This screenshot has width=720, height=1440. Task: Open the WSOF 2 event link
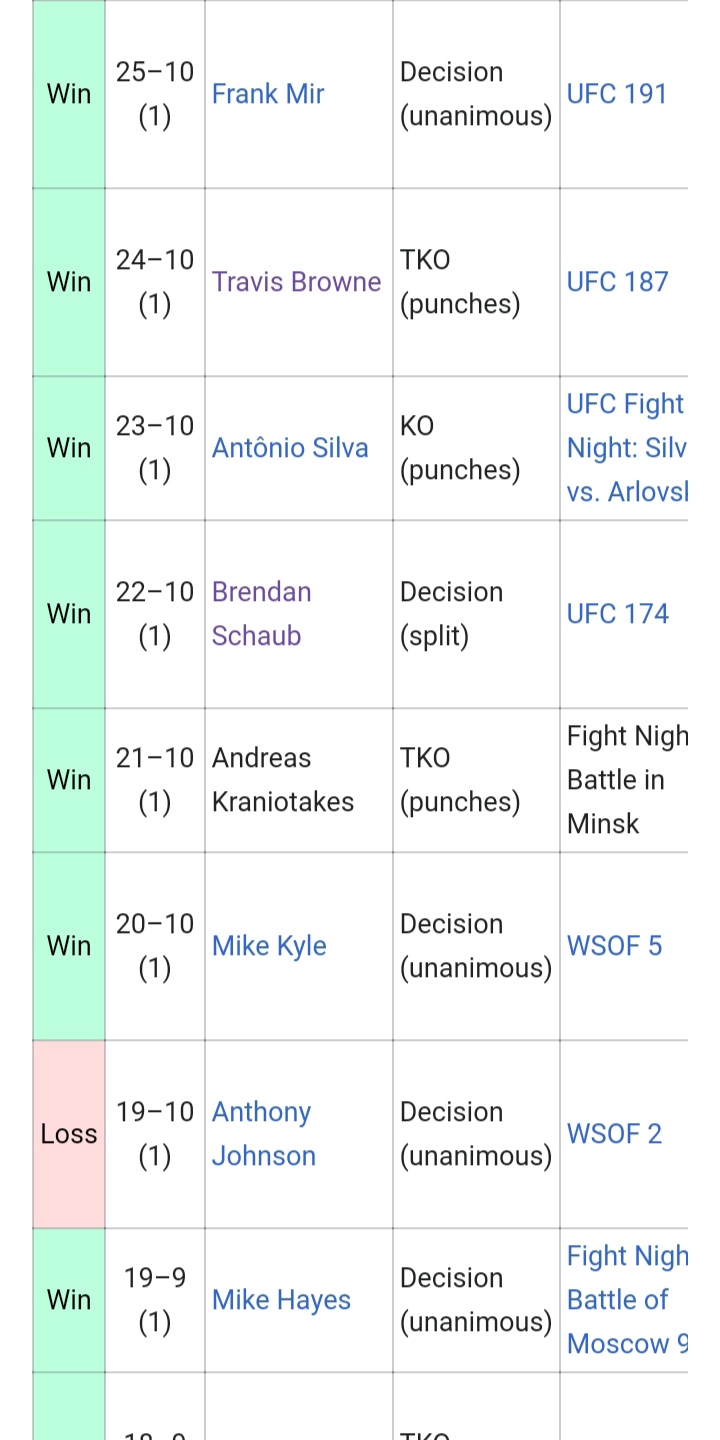coord(614,1134)
